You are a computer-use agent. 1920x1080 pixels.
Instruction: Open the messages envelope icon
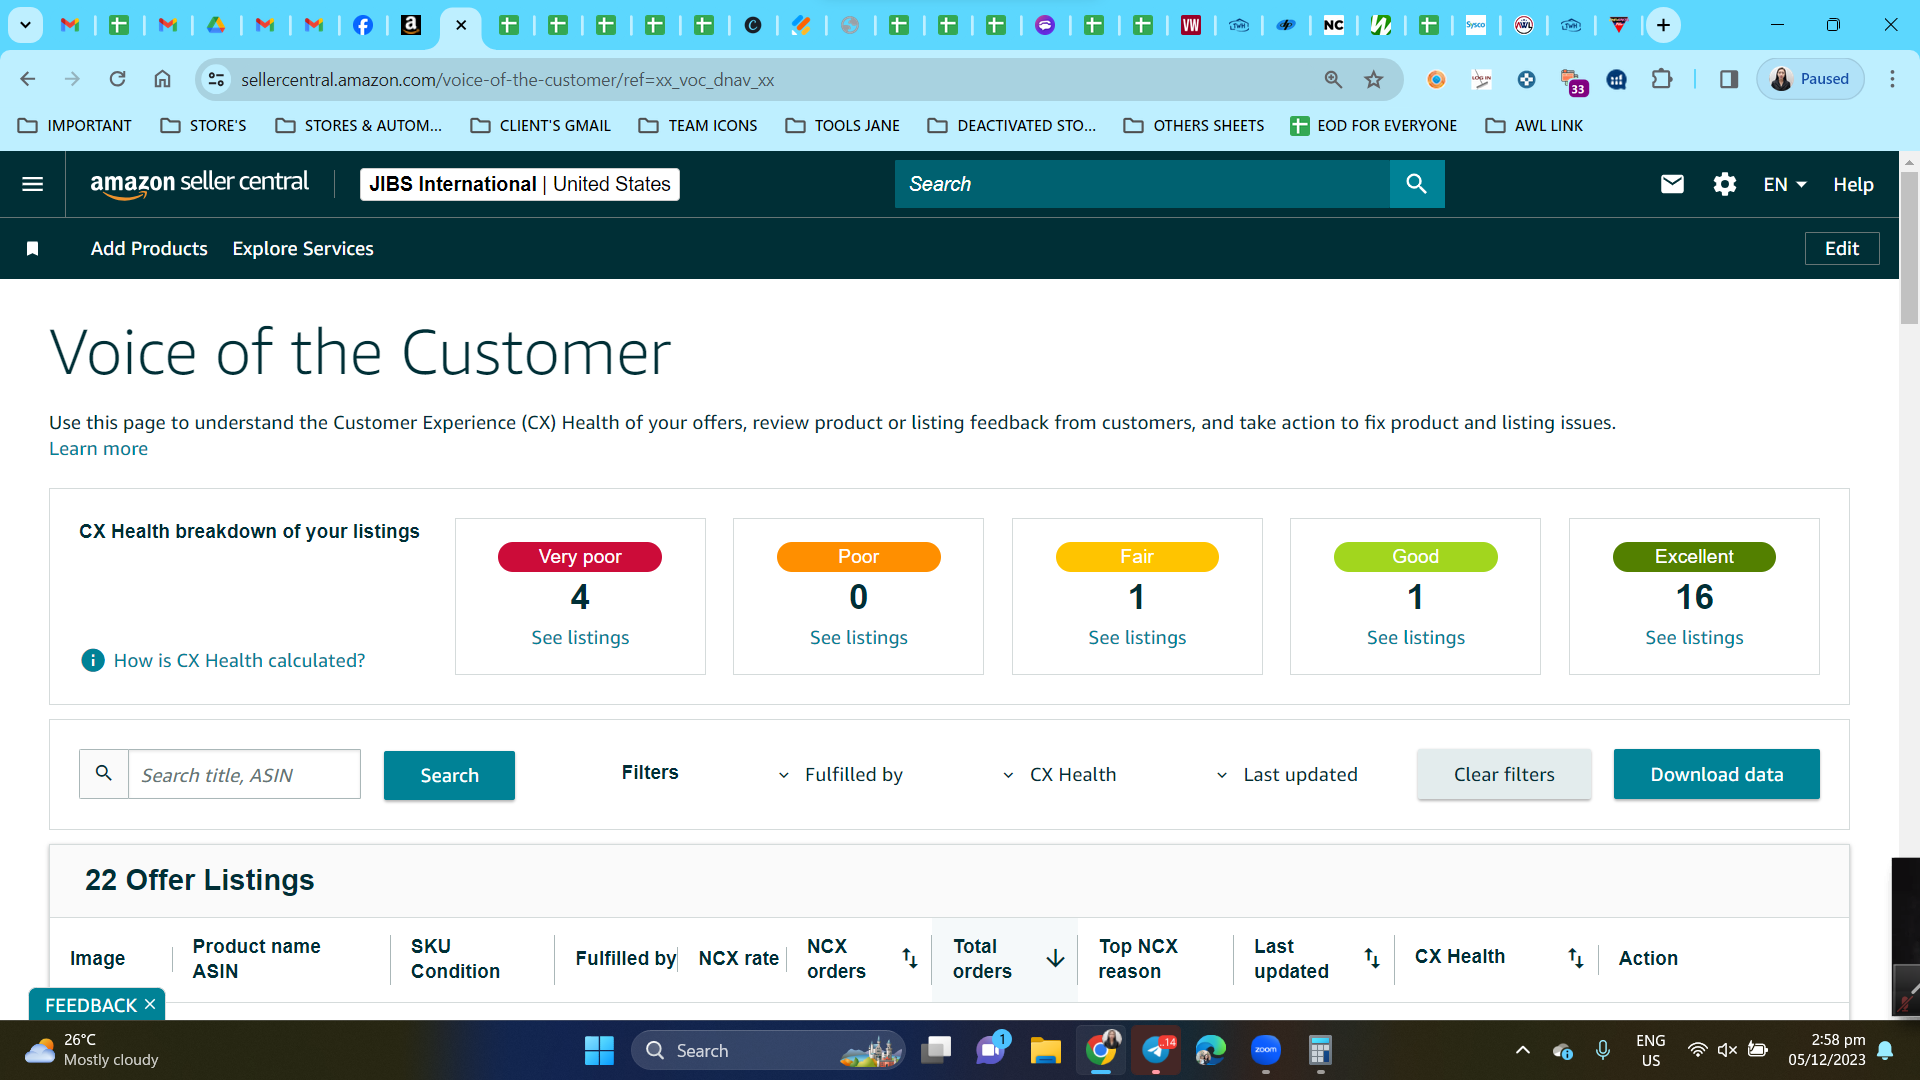point(1672,184)
